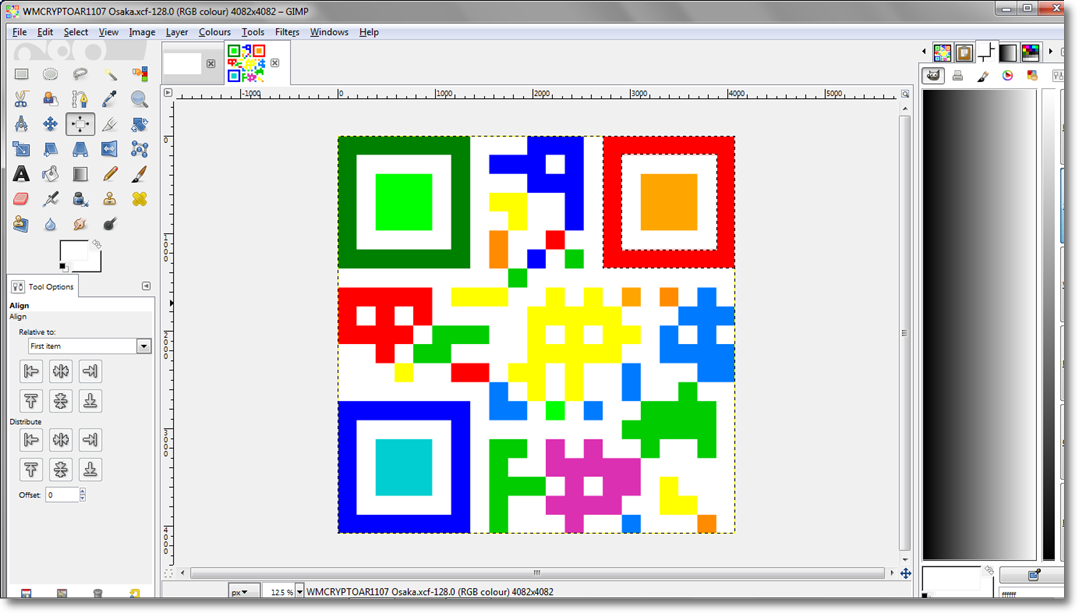Image resolution: width=1080 pixels, height=615 pixels.
Task: Select the Crop knife tool
Action: pos(110,124)
